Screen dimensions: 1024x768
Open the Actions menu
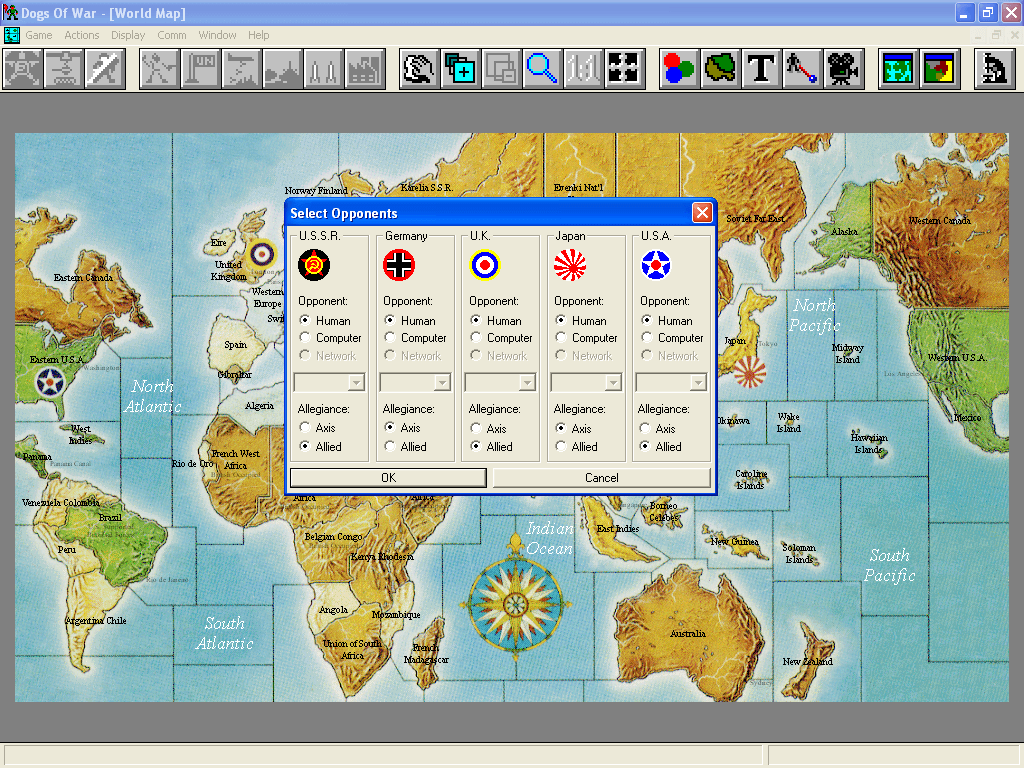[82, 35]
